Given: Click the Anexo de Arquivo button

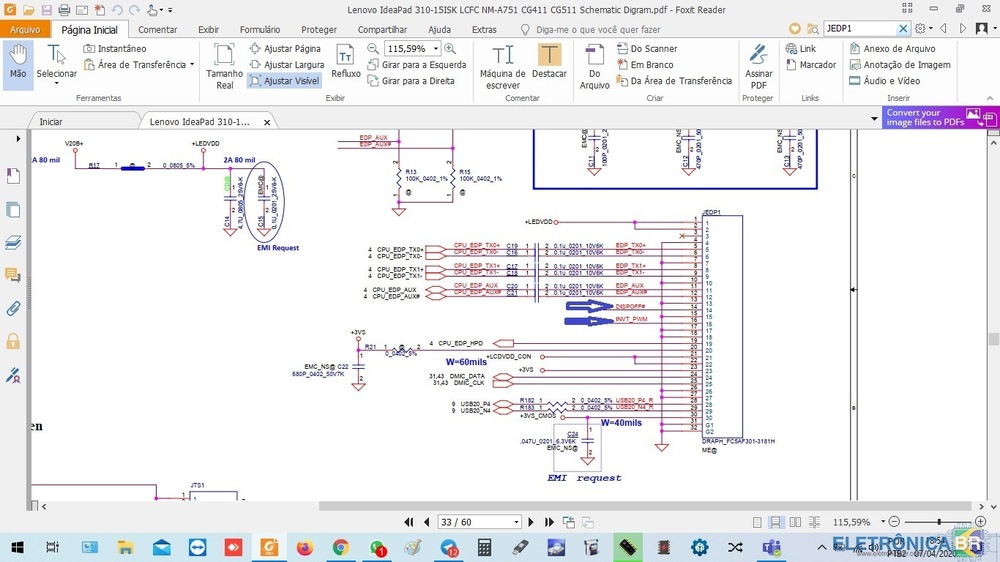Looking at the screenshot, I should point(892,48).
